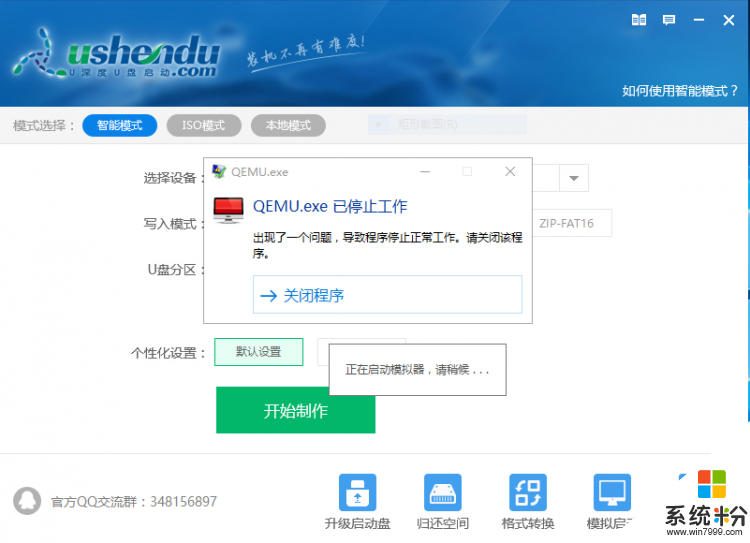Viewport: 750px width, 543px height.
Task: Open the tutorial book icon in header
Action: 639,20
